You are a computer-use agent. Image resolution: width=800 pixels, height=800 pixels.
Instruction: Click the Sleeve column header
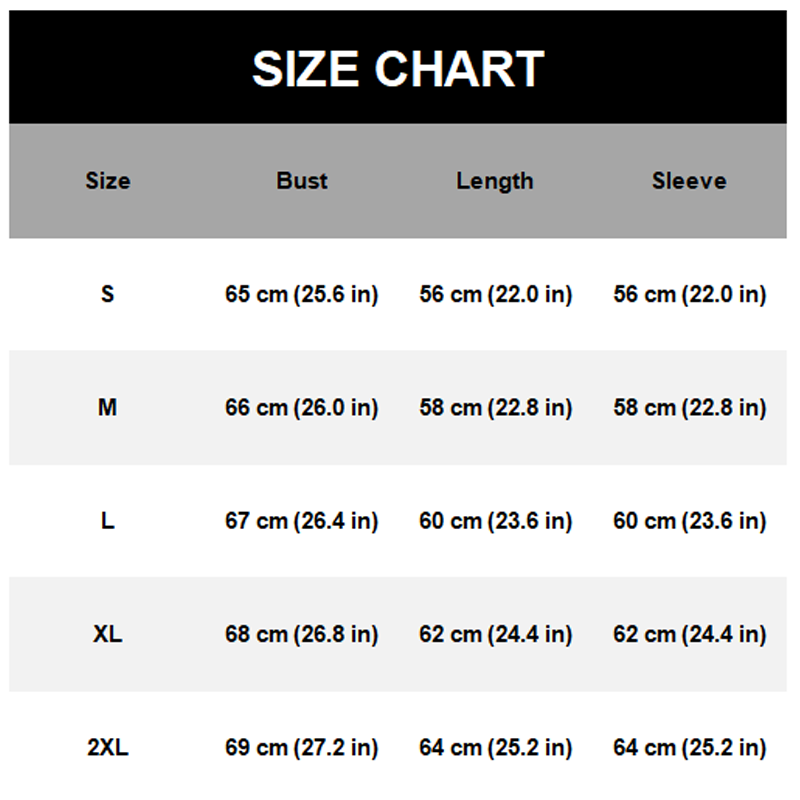tap(689, 181)
